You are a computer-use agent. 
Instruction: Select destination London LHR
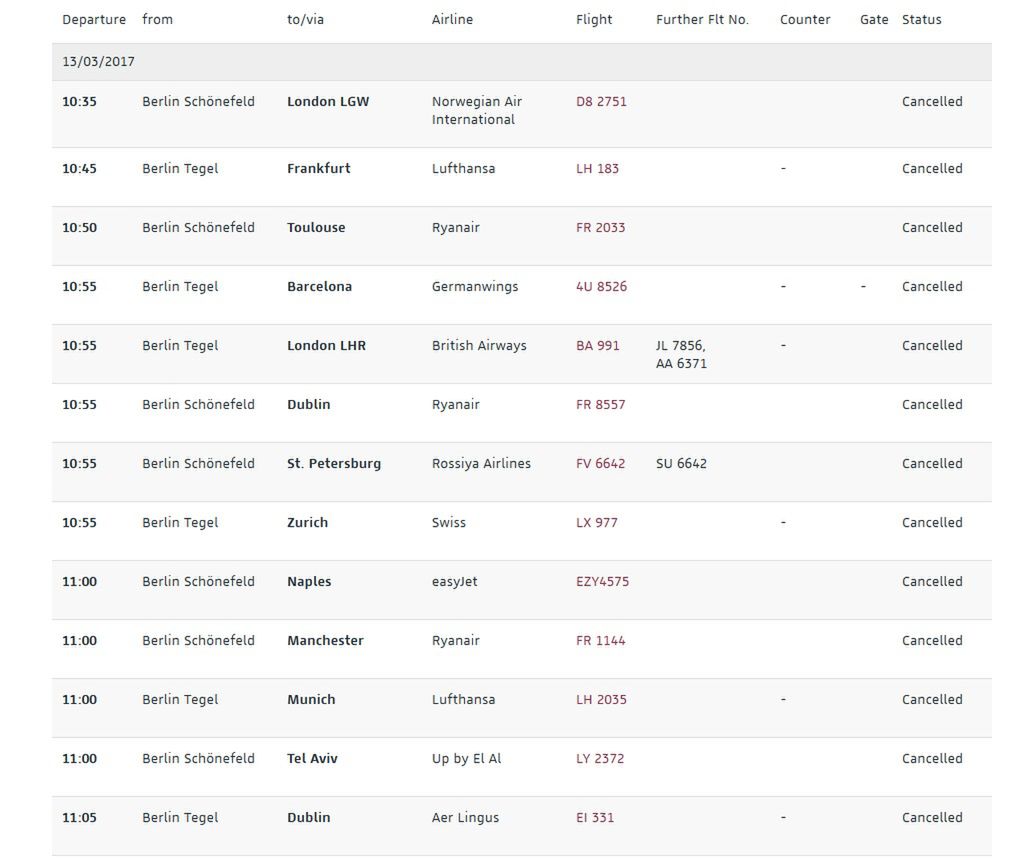(326, 345)
